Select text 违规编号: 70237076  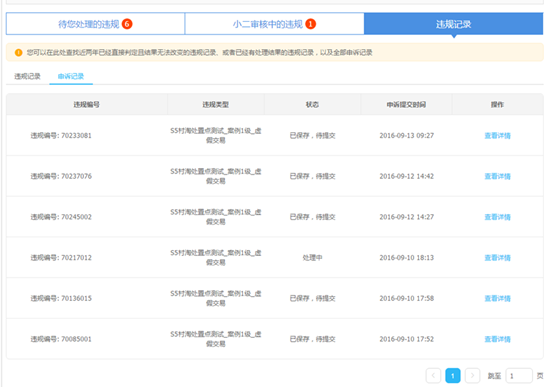[x=61, y=176]
